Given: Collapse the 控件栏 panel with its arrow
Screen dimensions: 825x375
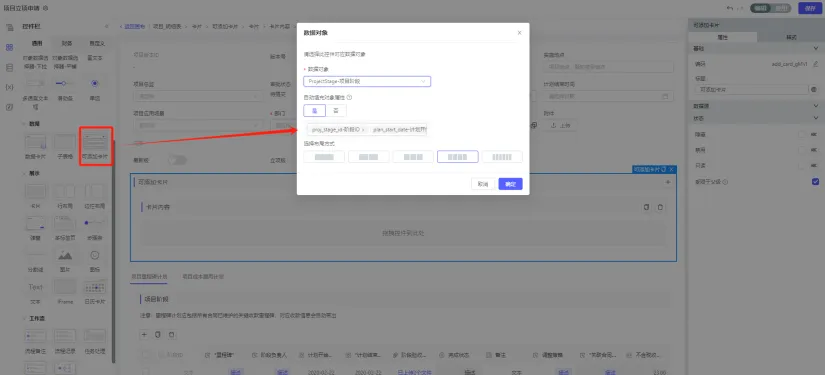Looking at the screenshot, I should [x=107, y=26].
